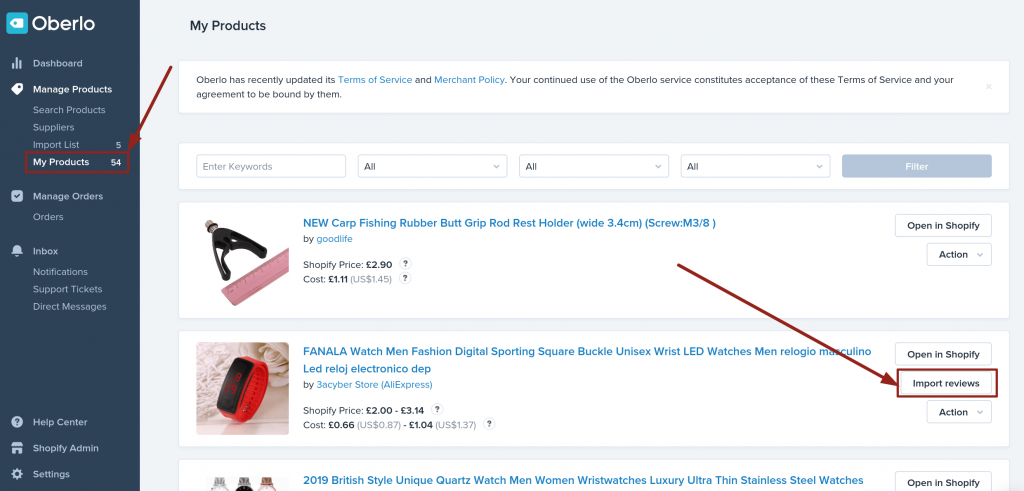This screenshot has width=1024, height=491.
Task: Click the Dashboard bar chart icon
Action: click(x=17, y=63)
